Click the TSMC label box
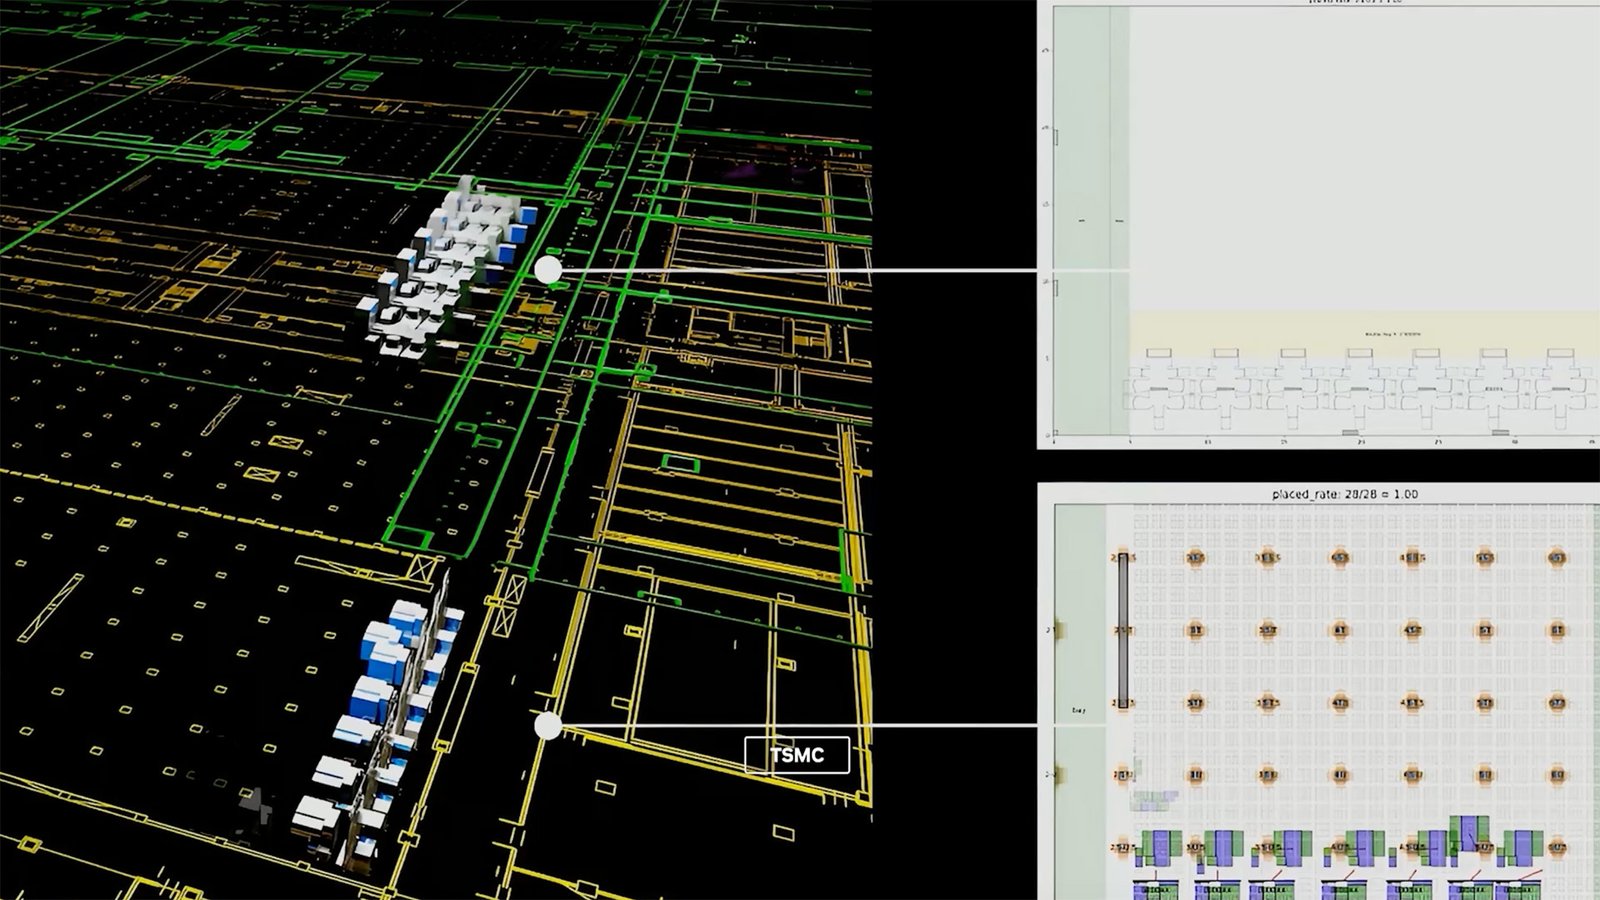 pyautogui.click(x=797, y=755)
